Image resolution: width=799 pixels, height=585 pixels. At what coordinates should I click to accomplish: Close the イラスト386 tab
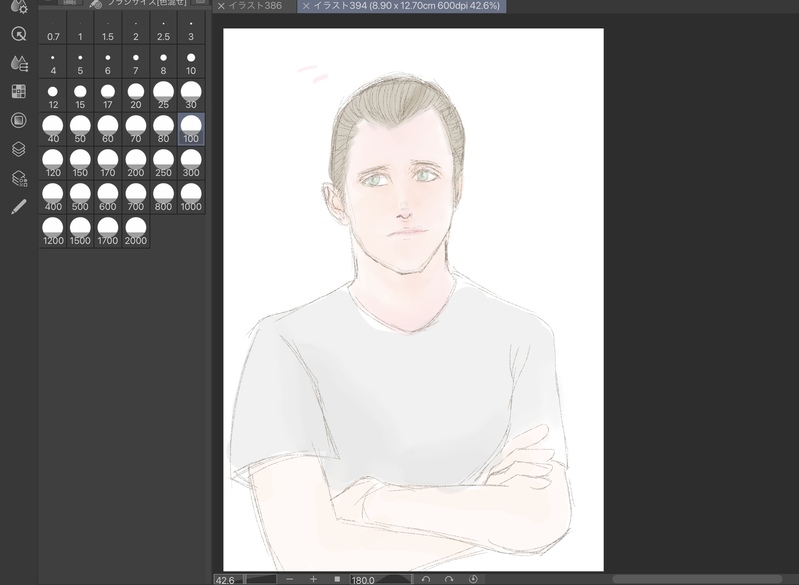tap(221, 6)
